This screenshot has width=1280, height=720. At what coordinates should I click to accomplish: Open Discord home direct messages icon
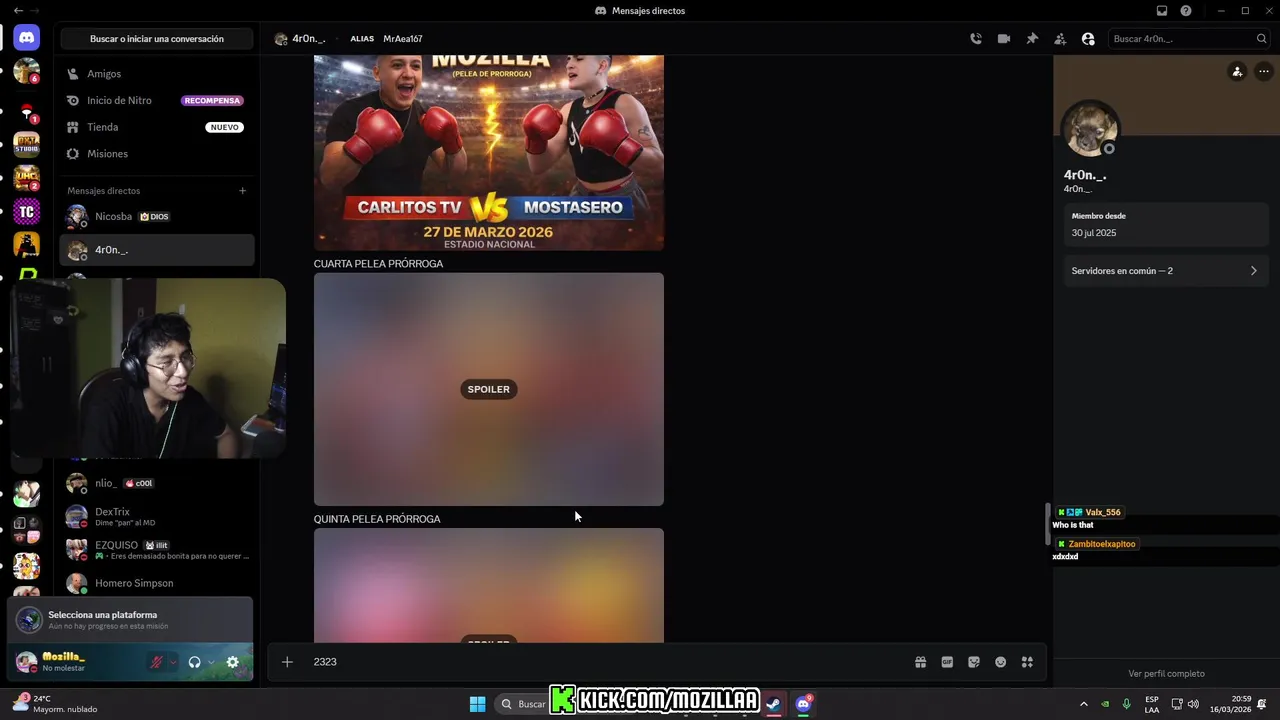(x=26, y=38)
